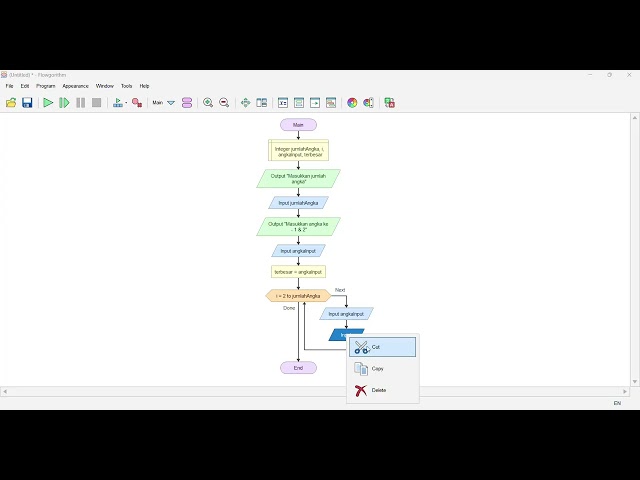Click the window layout panels icon

click(x=261, y=102)
